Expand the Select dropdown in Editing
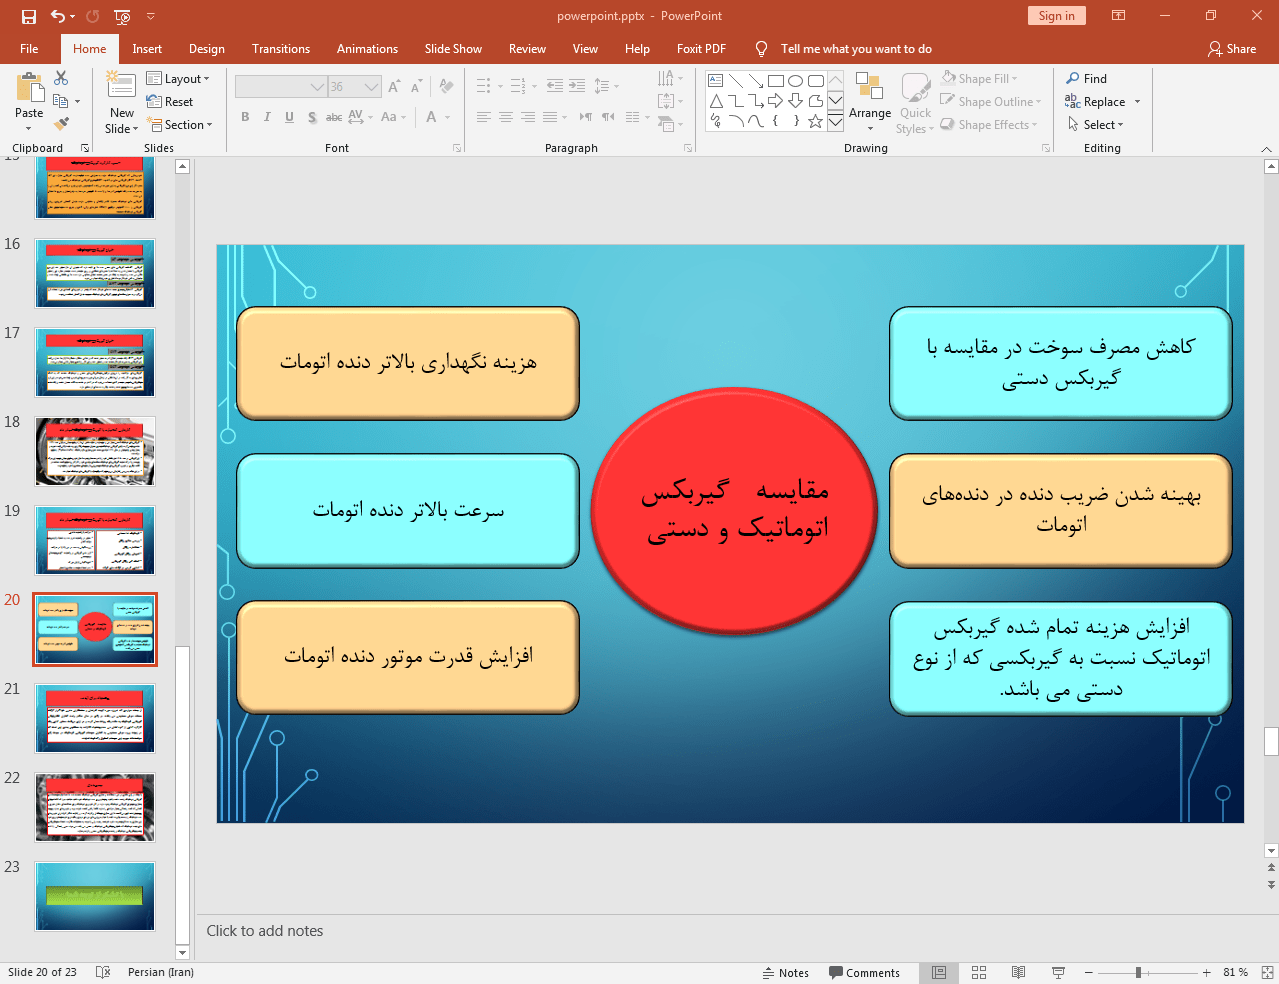This screenshot has height=984, width=1279. 1096,125
